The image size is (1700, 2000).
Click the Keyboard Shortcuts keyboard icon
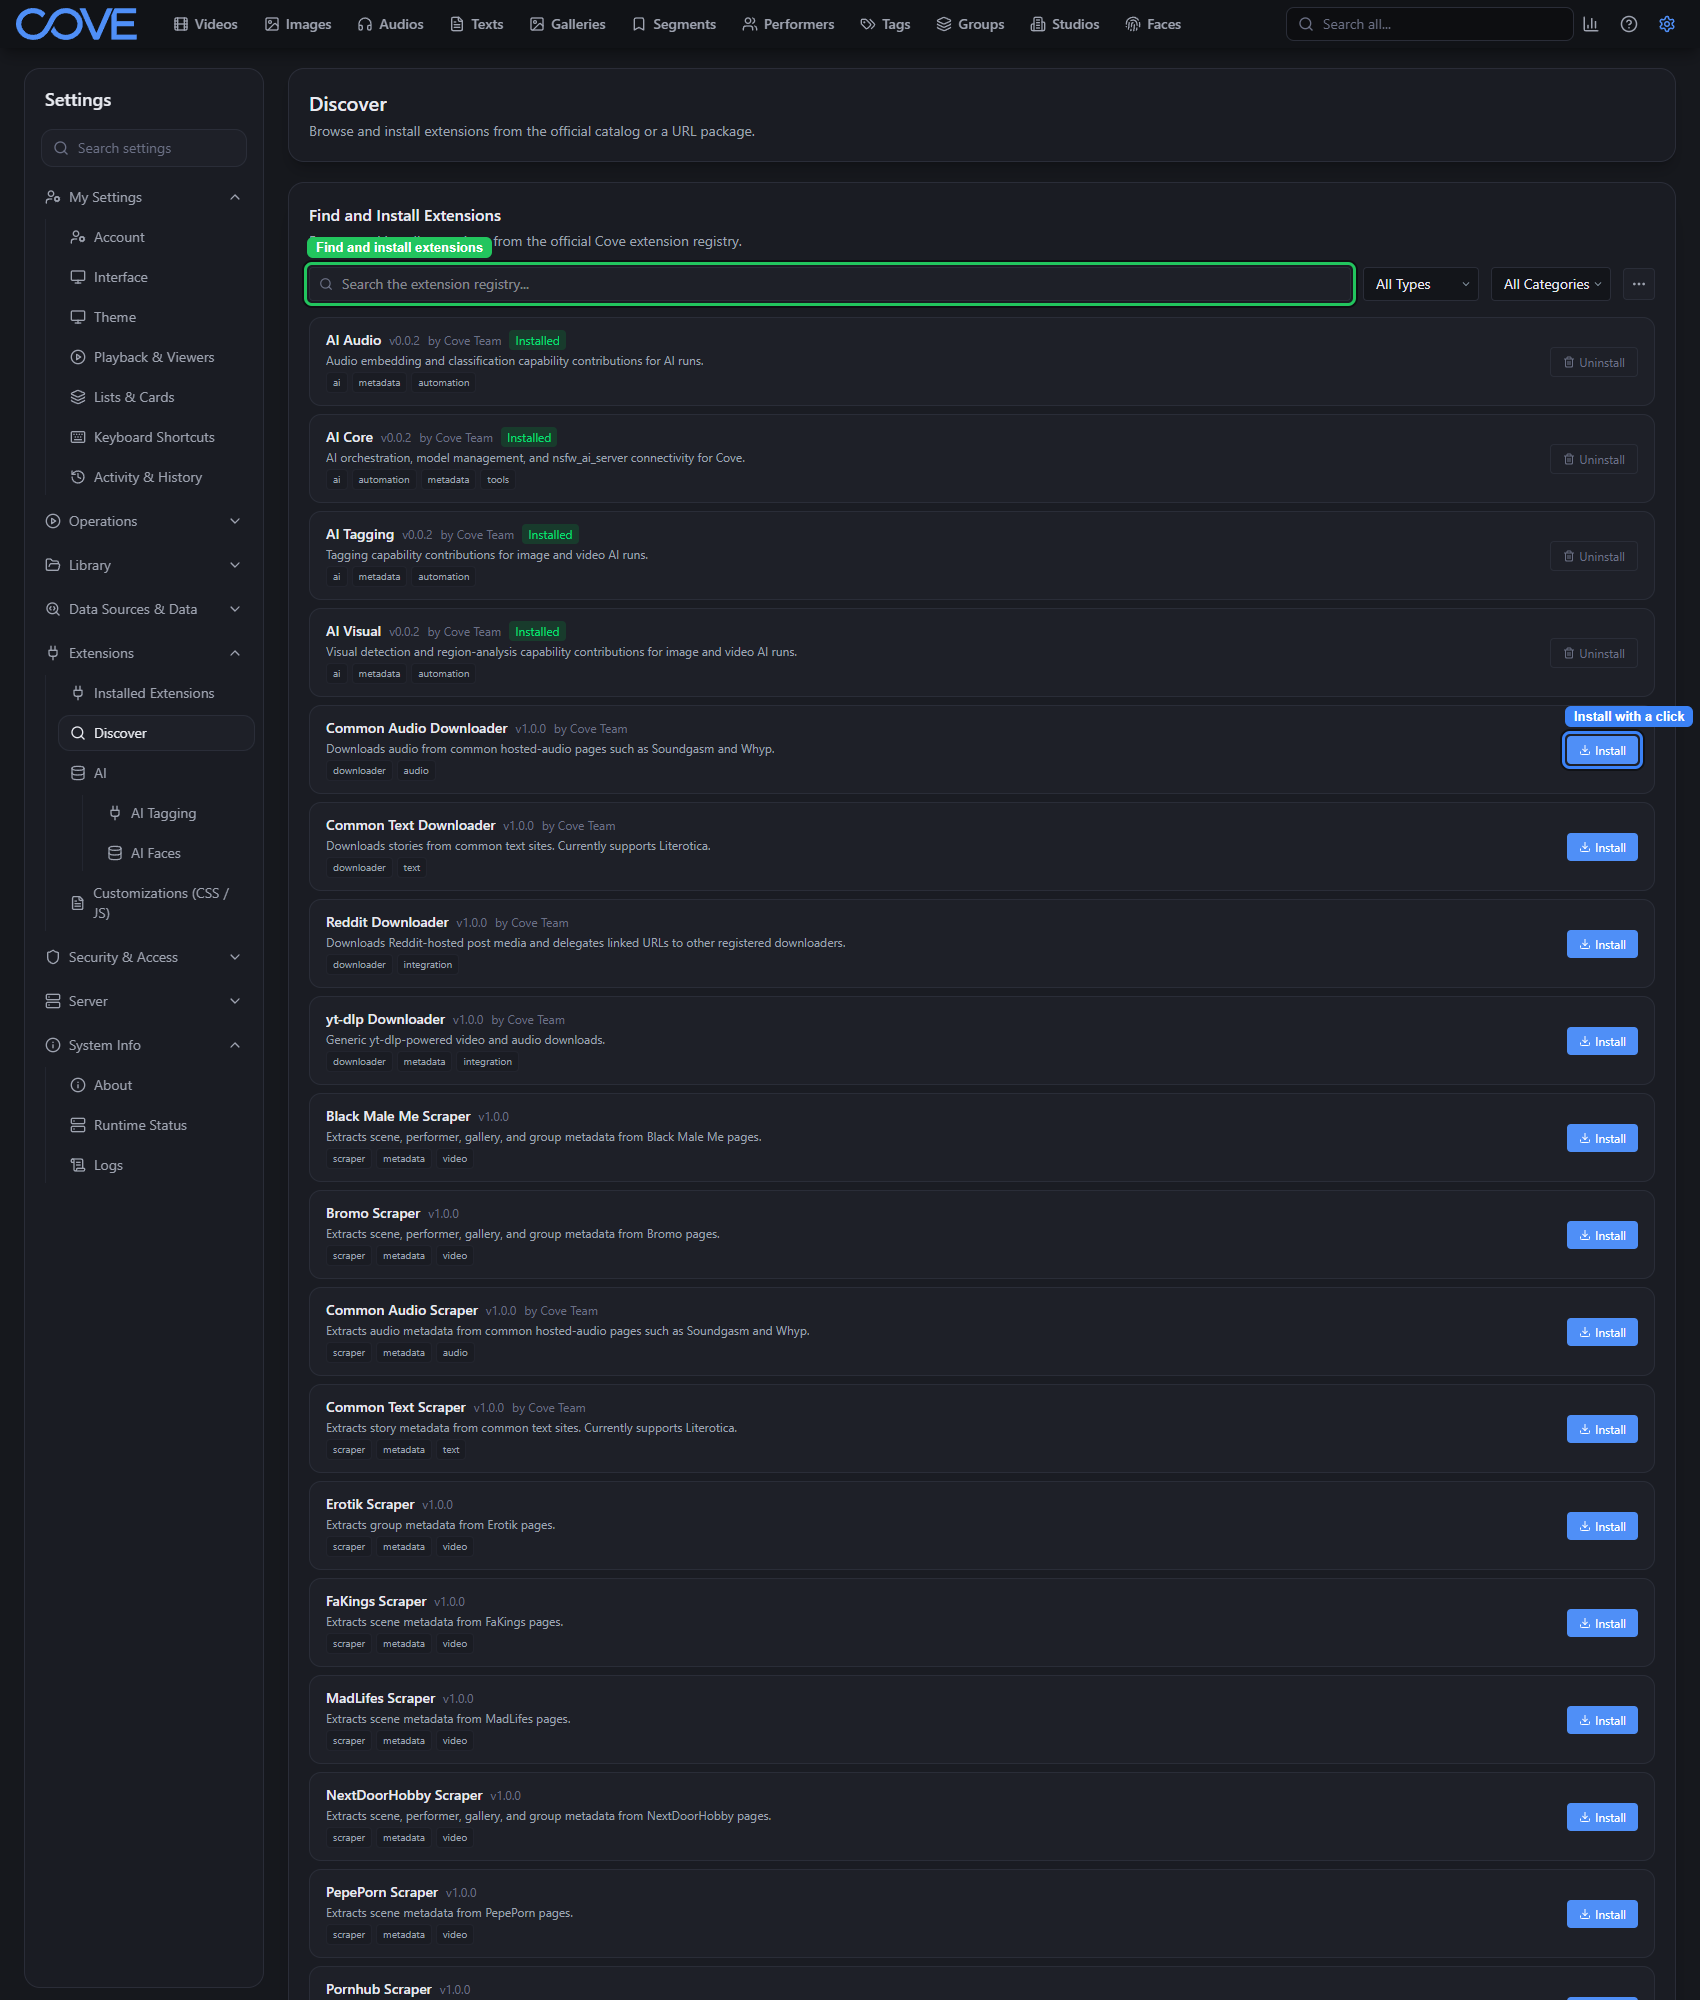(x=78, y=437)
